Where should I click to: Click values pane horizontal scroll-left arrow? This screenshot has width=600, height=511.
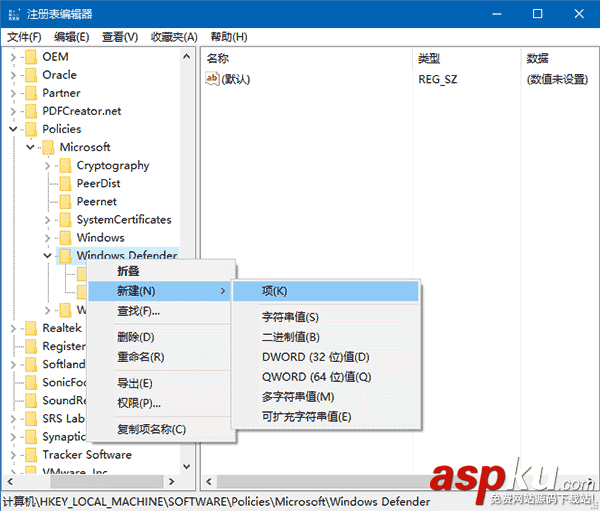pyautogui.click(x=209, y=482)
